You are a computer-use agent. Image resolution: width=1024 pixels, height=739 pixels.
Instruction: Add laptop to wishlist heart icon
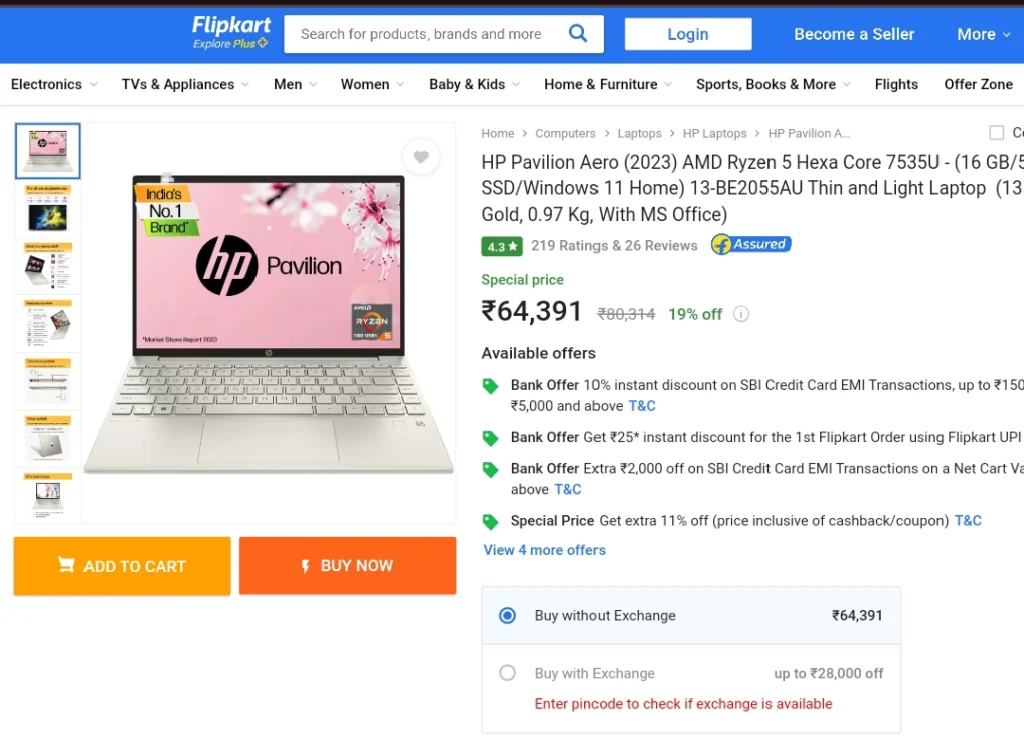[x=421, y=157]
